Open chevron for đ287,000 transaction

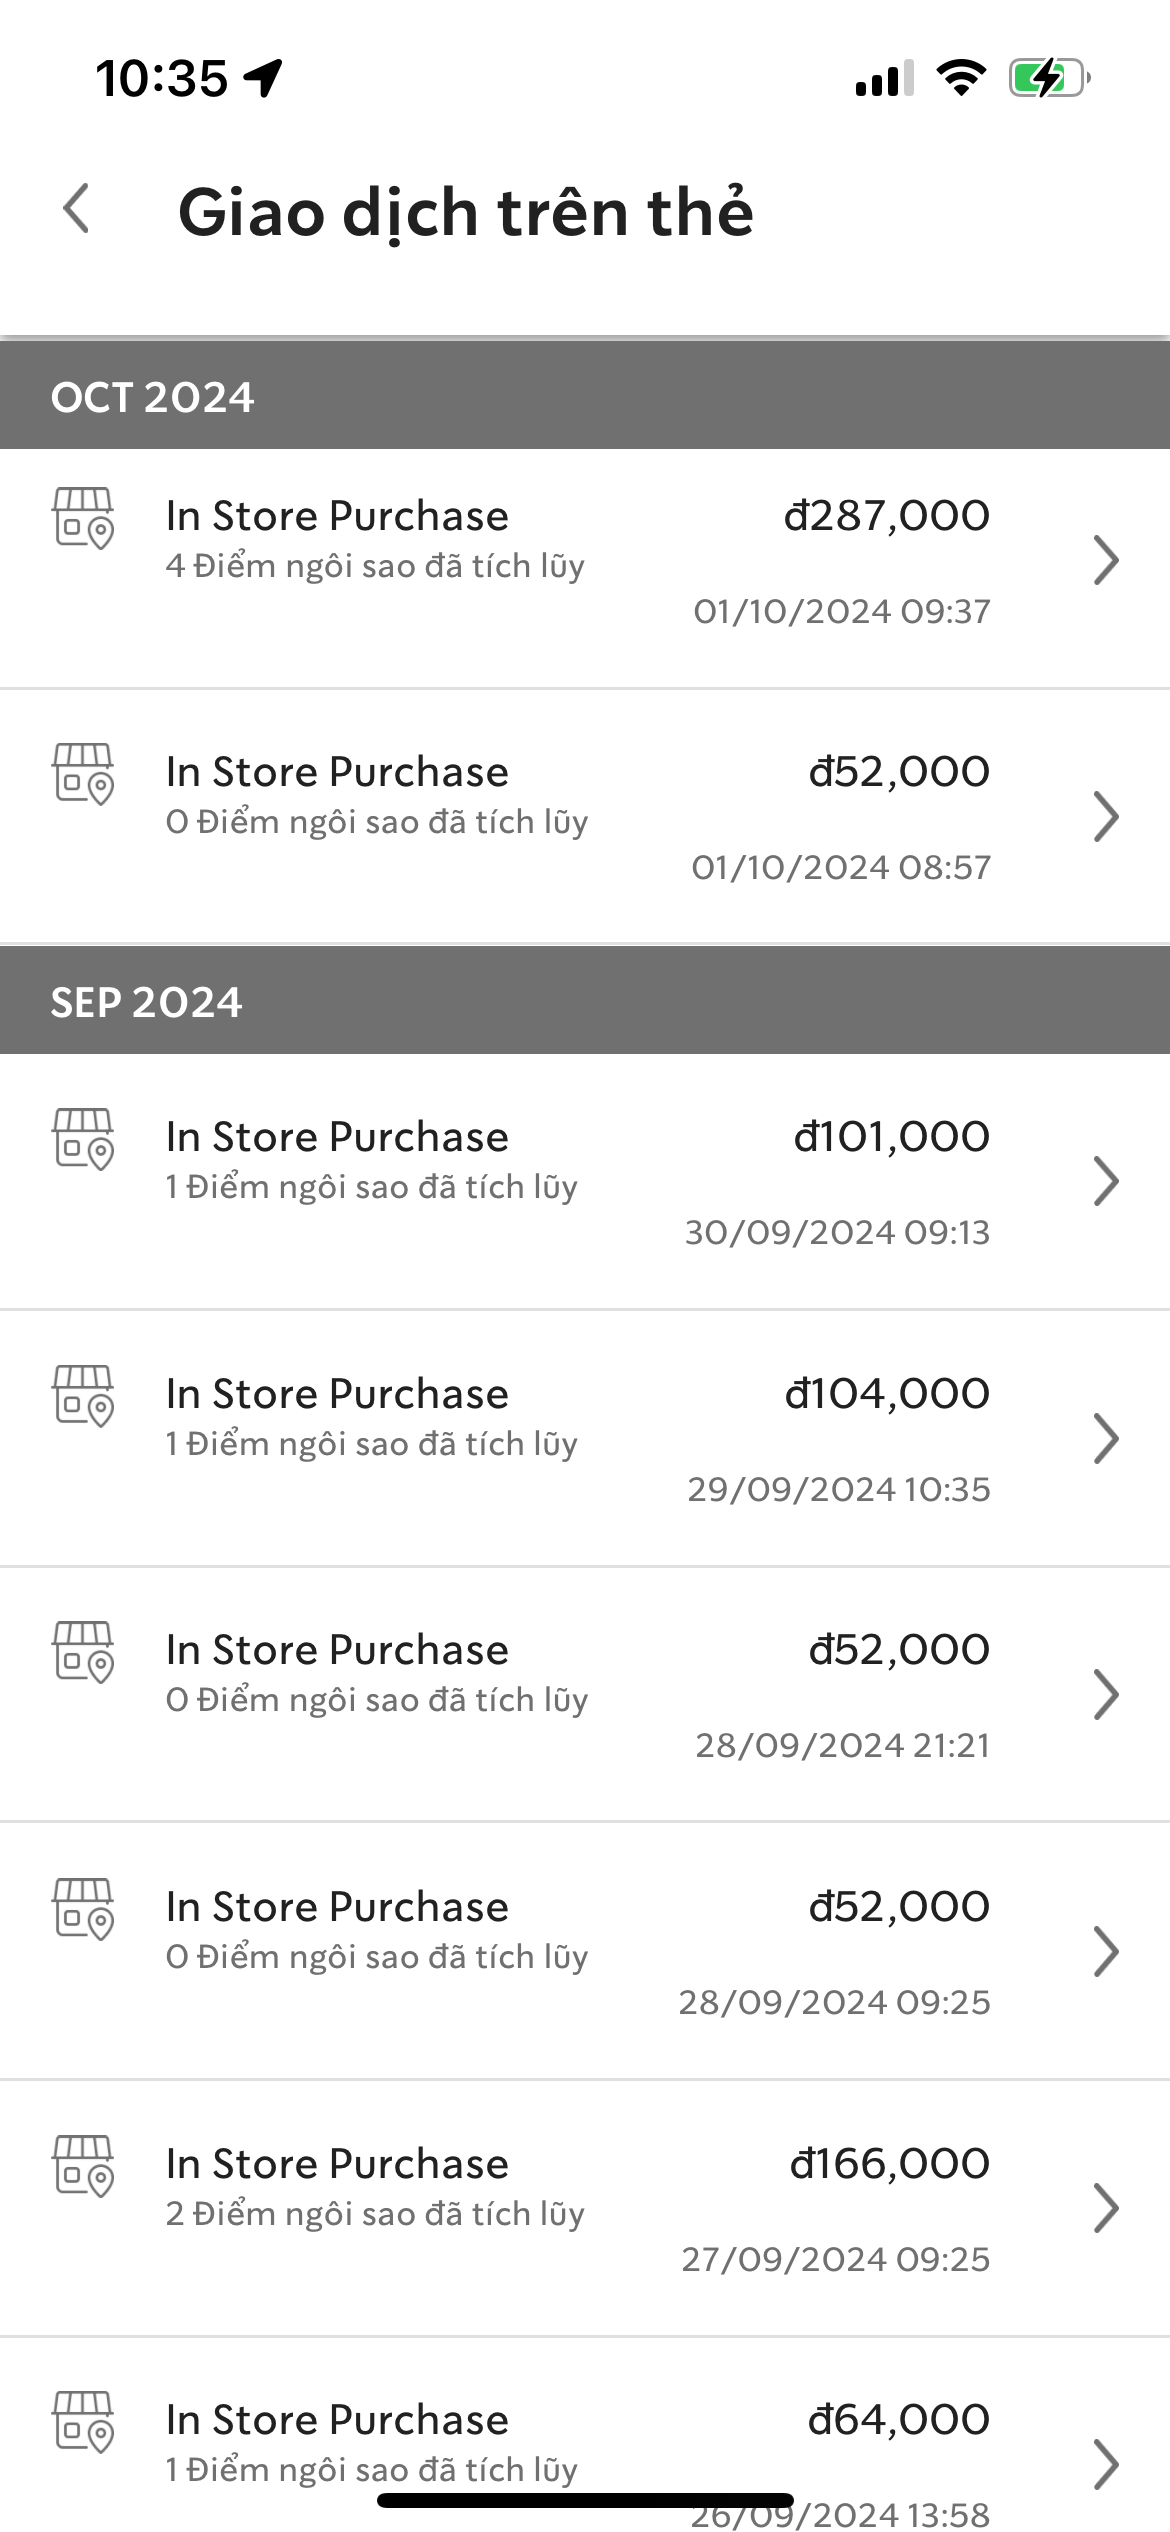[1105, 560]
